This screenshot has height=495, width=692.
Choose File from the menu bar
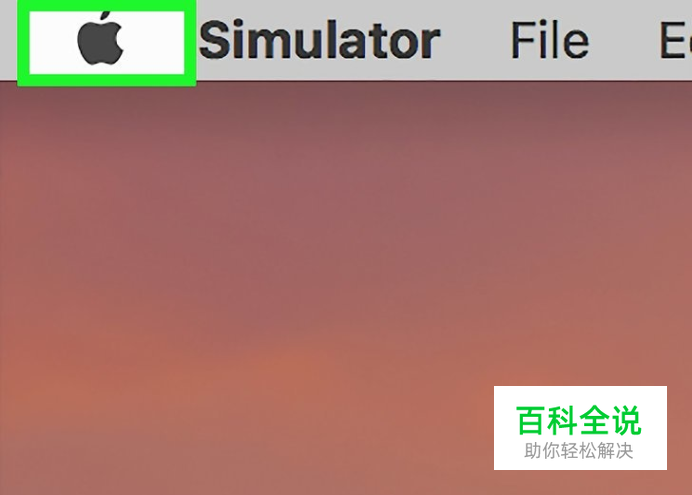tap(550, 40)
